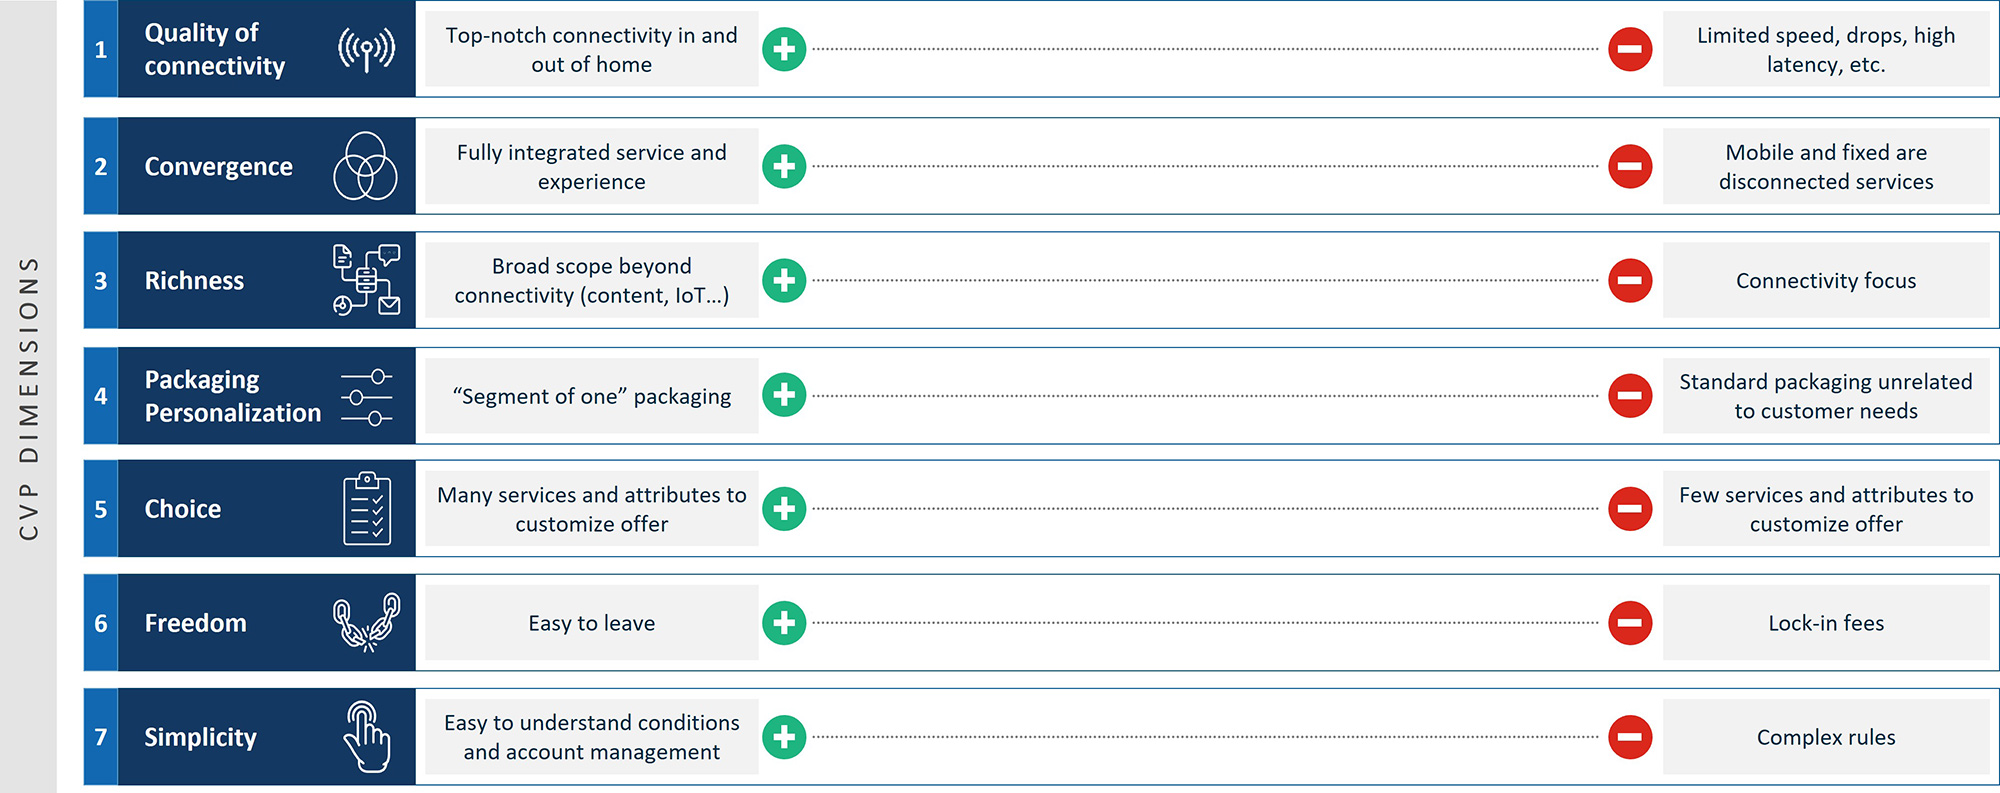2000x793 pixels.
Task: Click the antenna signal icon for connectivity
Action: pos(366,49)
